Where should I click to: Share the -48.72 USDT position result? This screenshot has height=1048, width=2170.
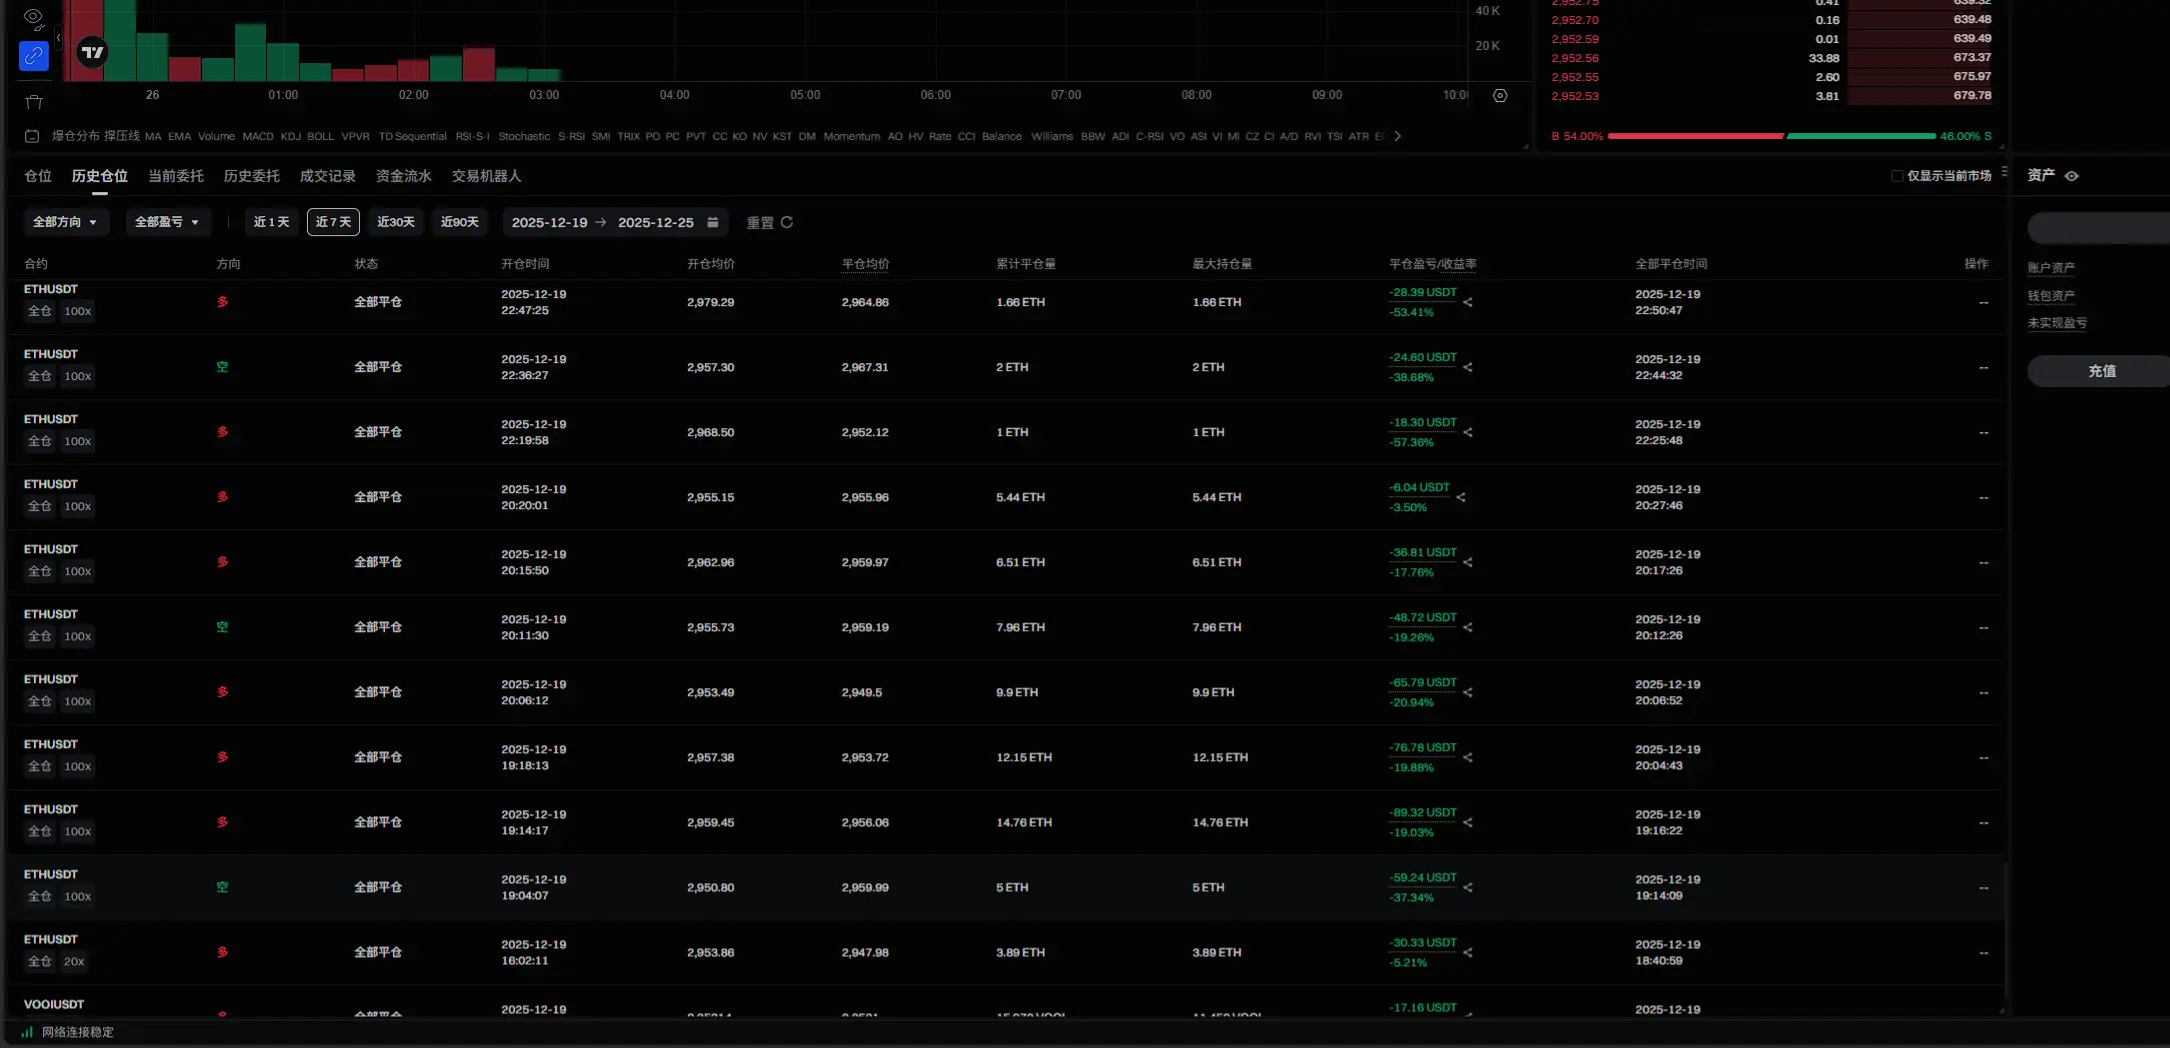[x=1468, y=627]
